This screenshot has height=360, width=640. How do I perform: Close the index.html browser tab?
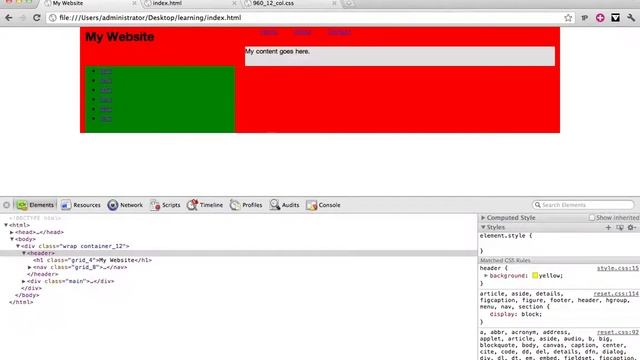(x=234, y=3)
